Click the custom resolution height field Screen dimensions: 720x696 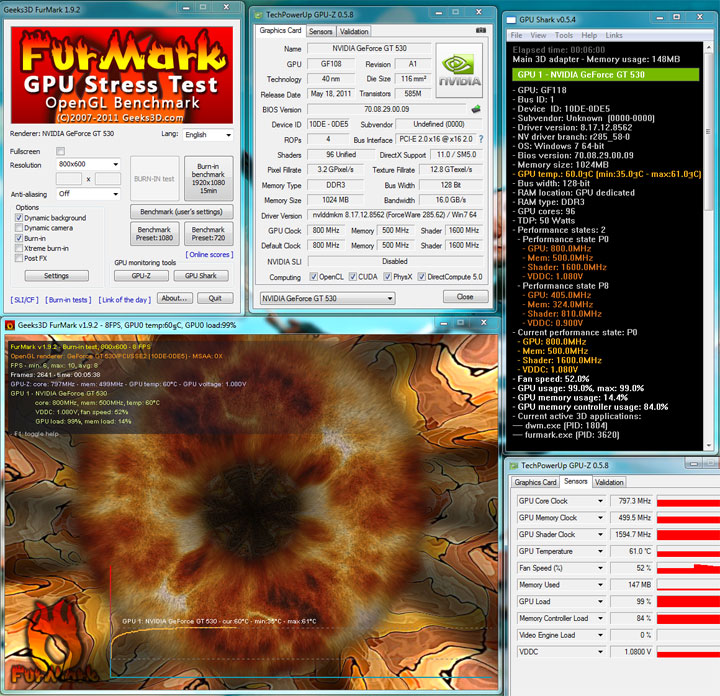coord(107,179)
